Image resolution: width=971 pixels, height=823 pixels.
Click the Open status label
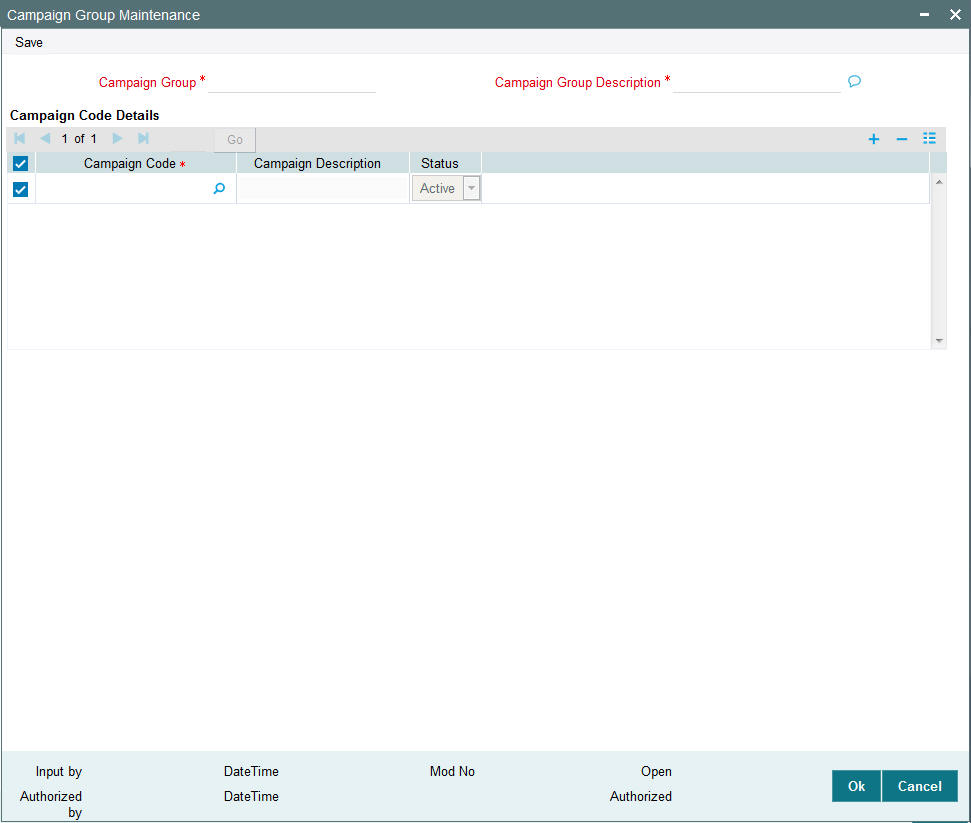click(x=656, y=772)
